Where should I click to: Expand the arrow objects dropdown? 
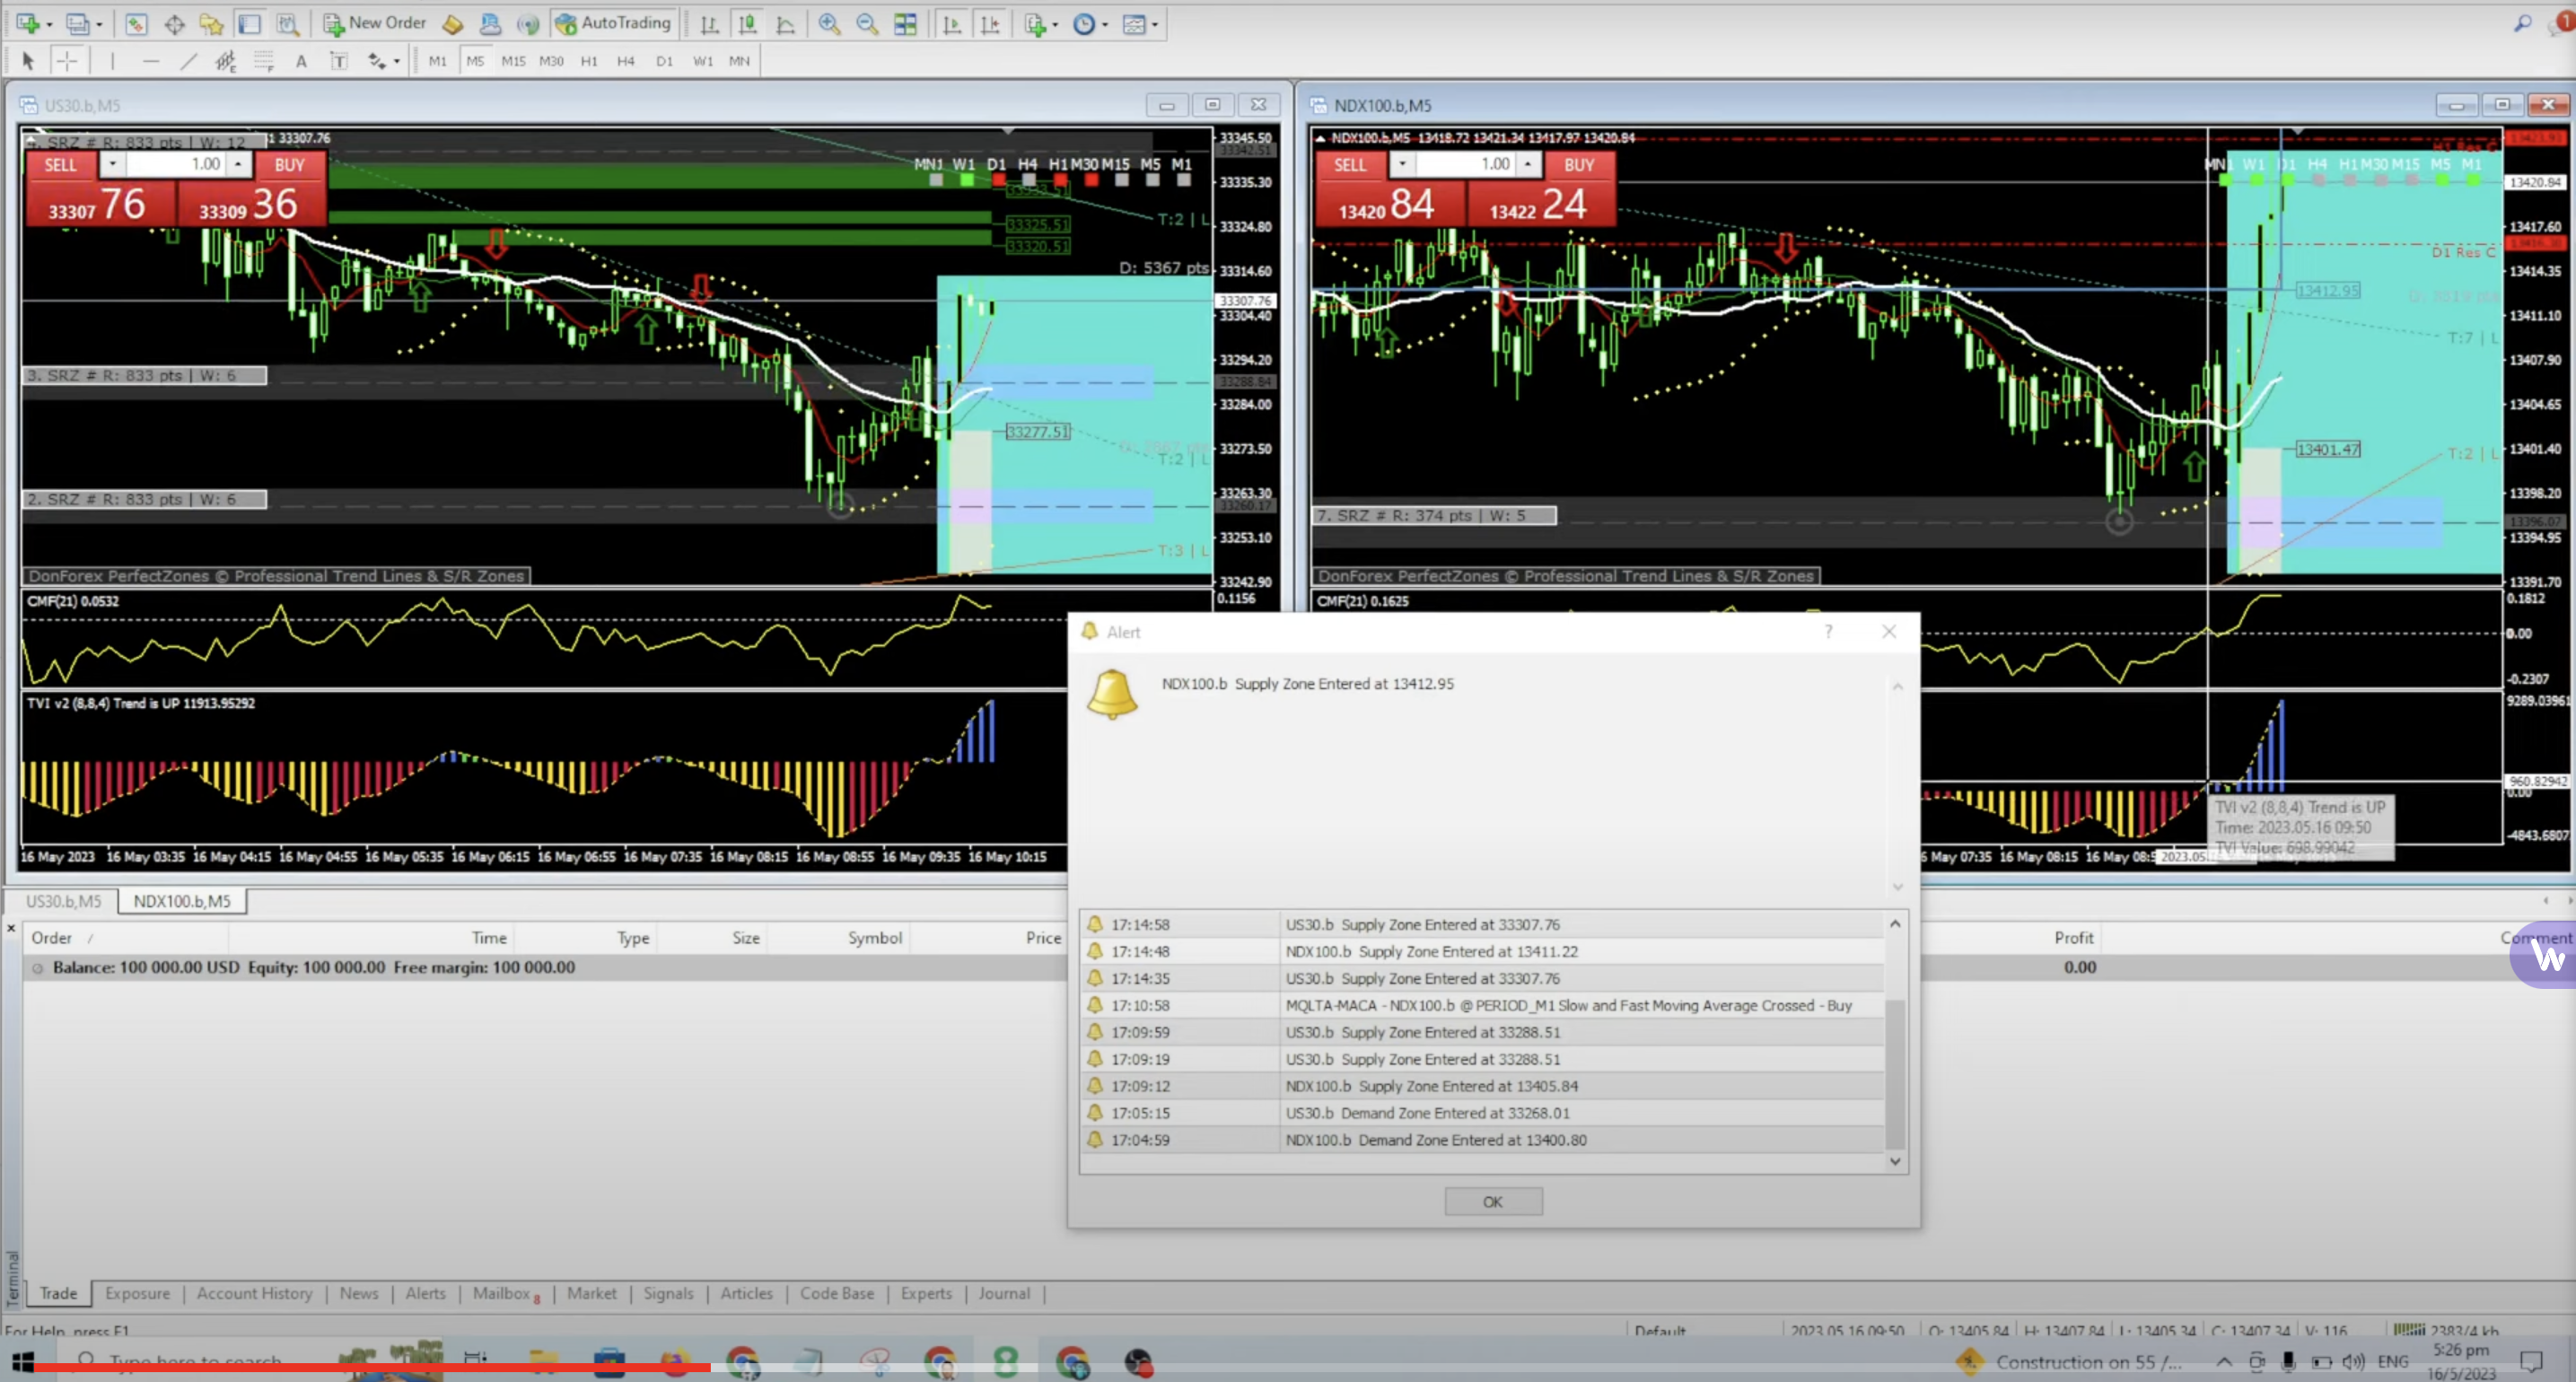396,61
